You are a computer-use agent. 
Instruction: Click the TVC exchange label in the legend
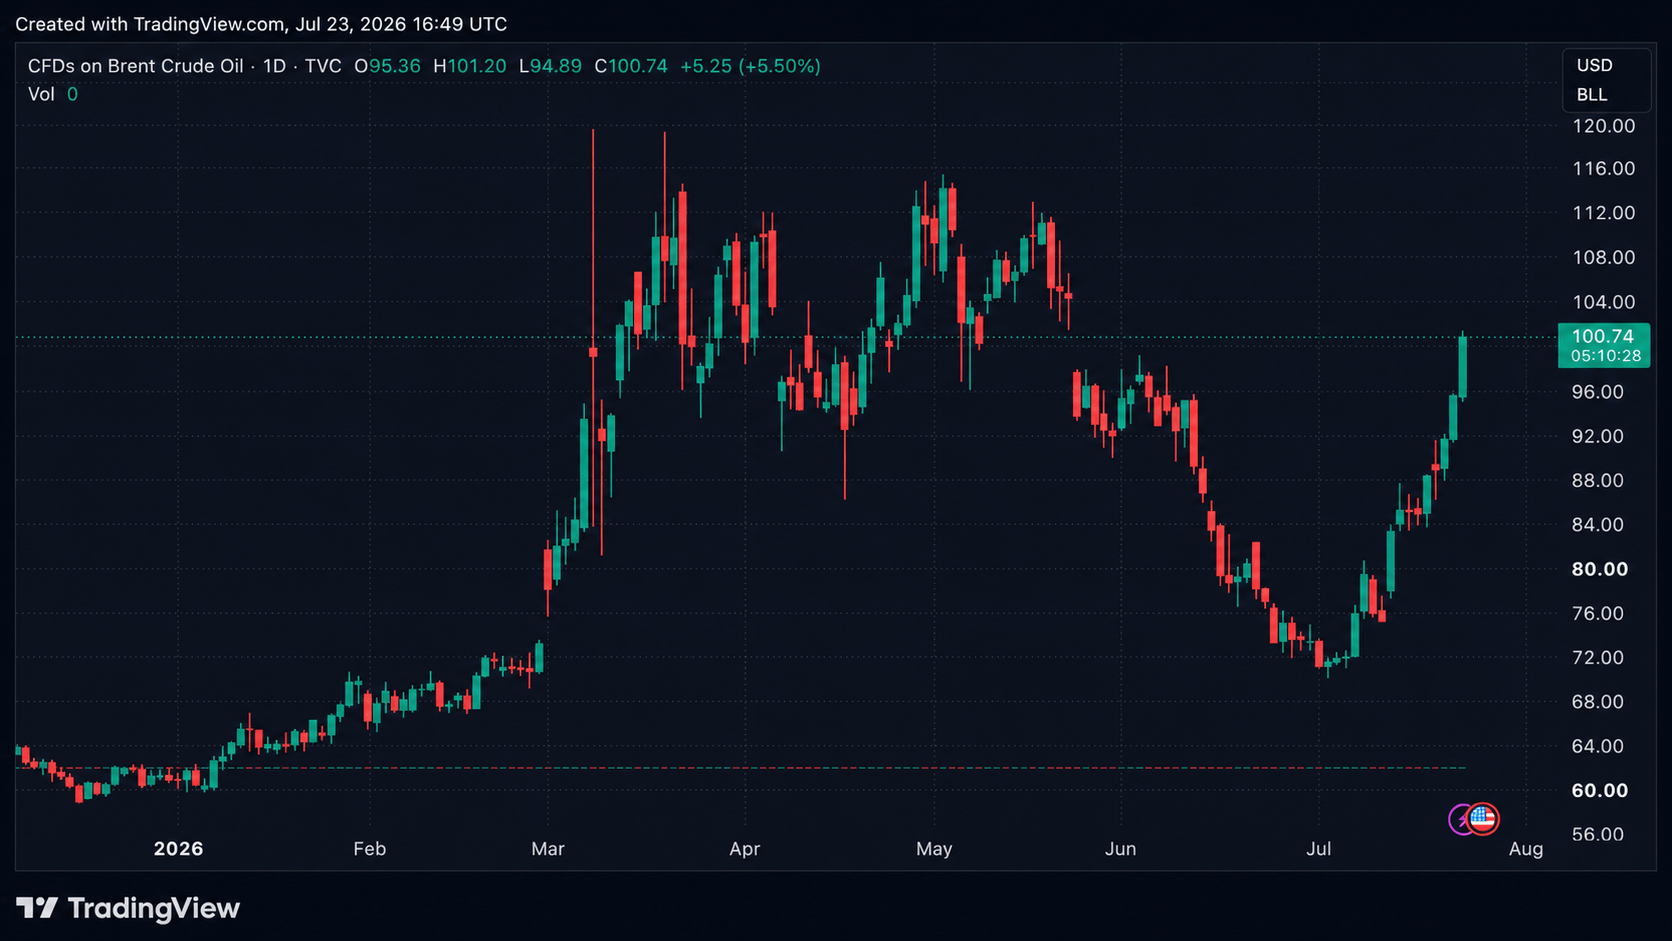(323, 66)
